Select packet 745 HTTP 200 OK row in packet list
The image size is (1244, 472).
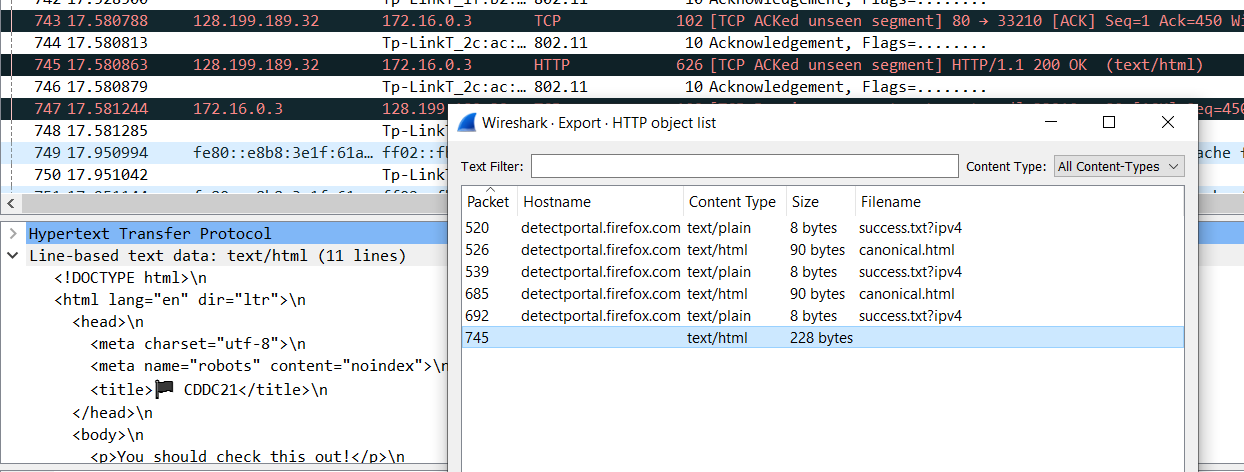click(x=622, y=64)
